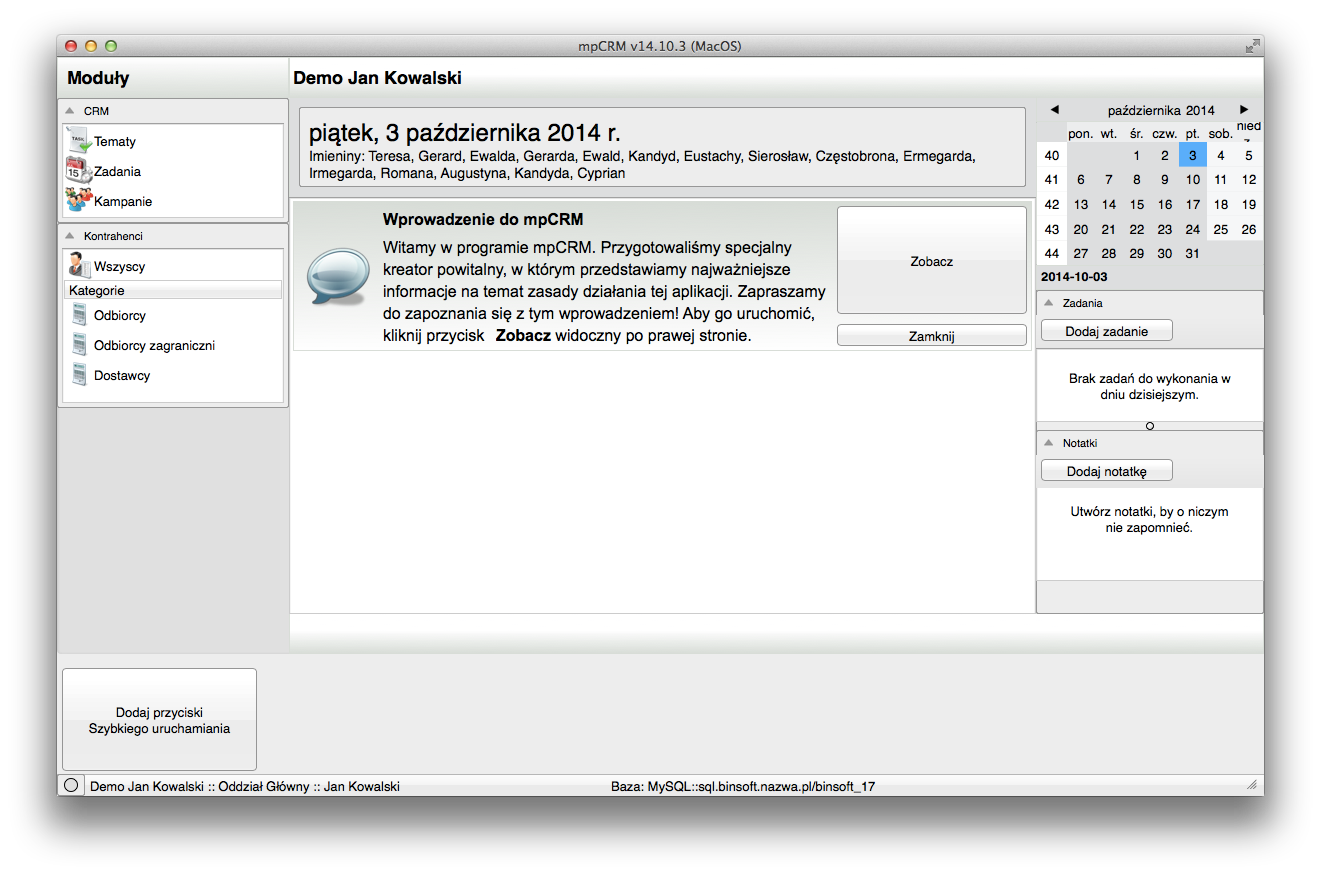Select the Kampanie module label

click(123, 202)
